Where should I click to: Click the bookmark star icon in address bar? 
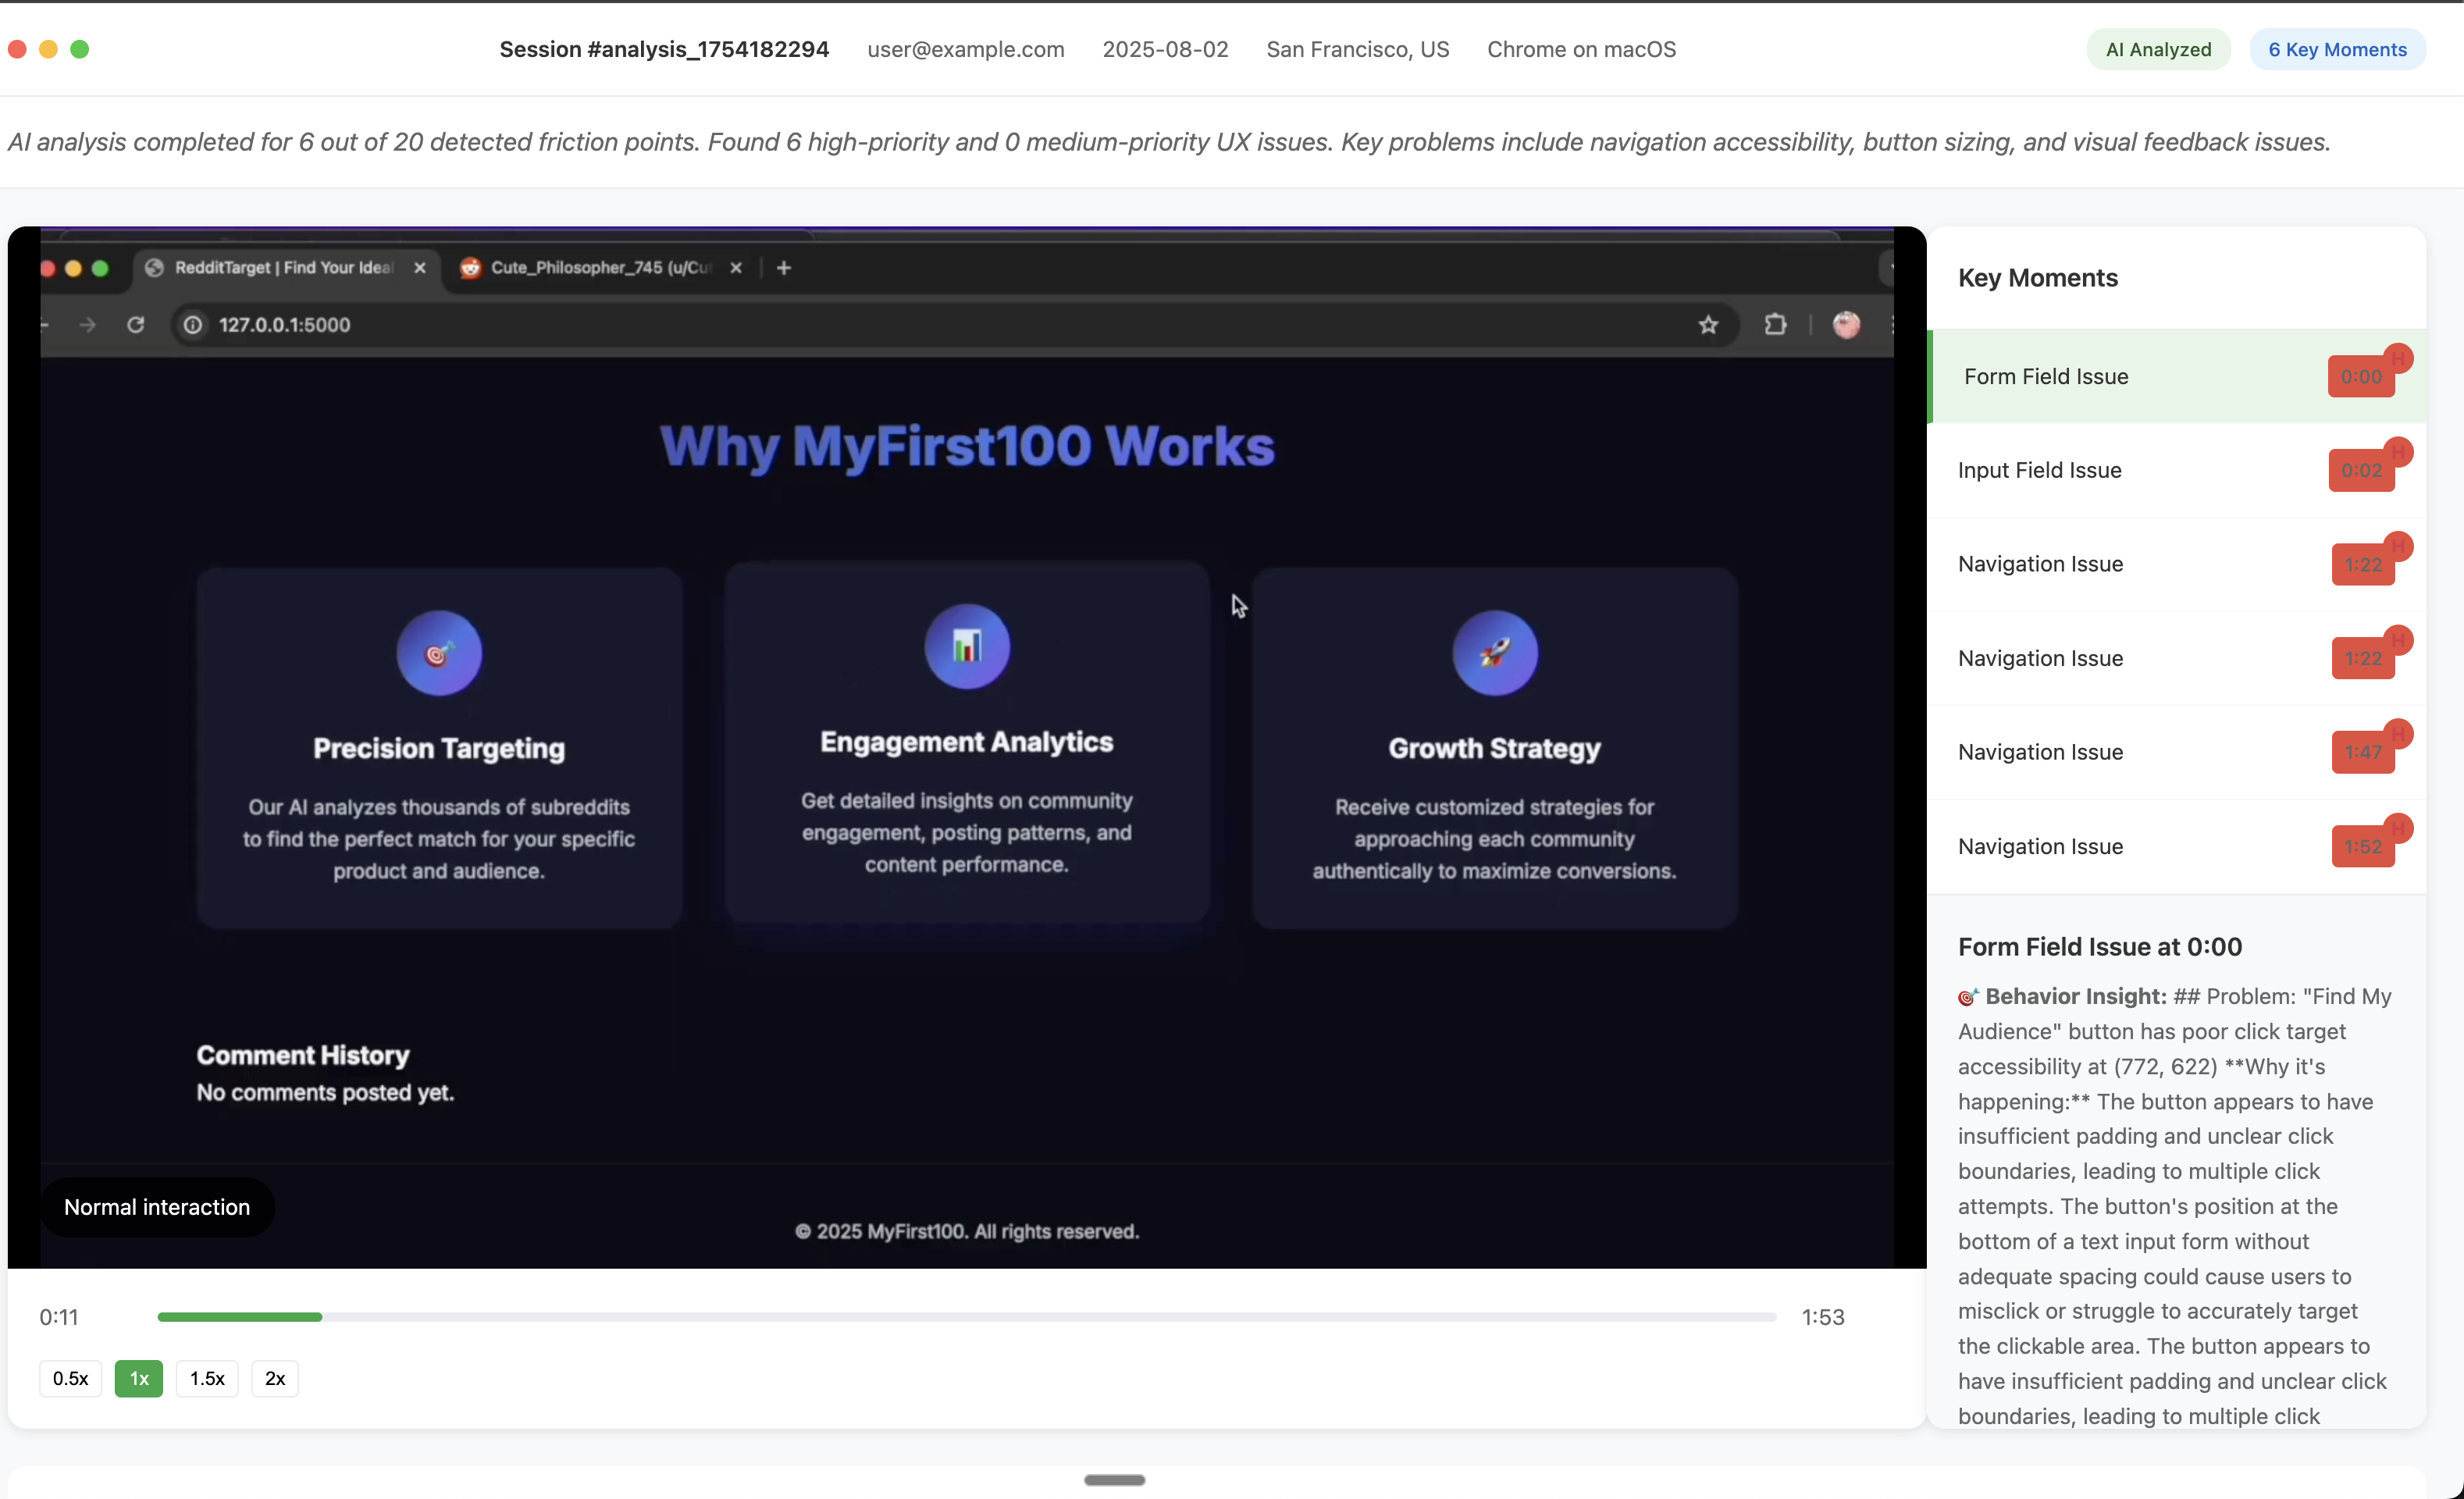[1708, 324]
